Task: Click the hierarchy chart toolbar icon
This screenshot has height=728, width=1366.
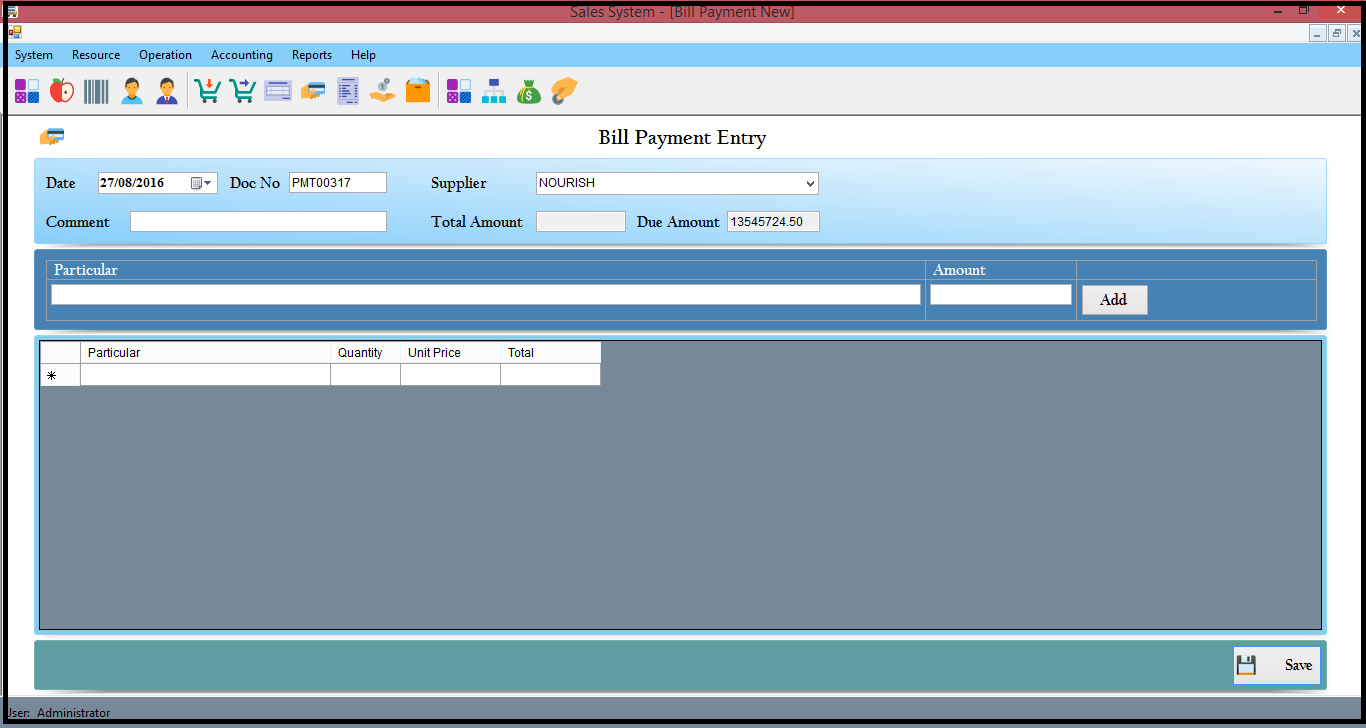Action: point(494,92)
